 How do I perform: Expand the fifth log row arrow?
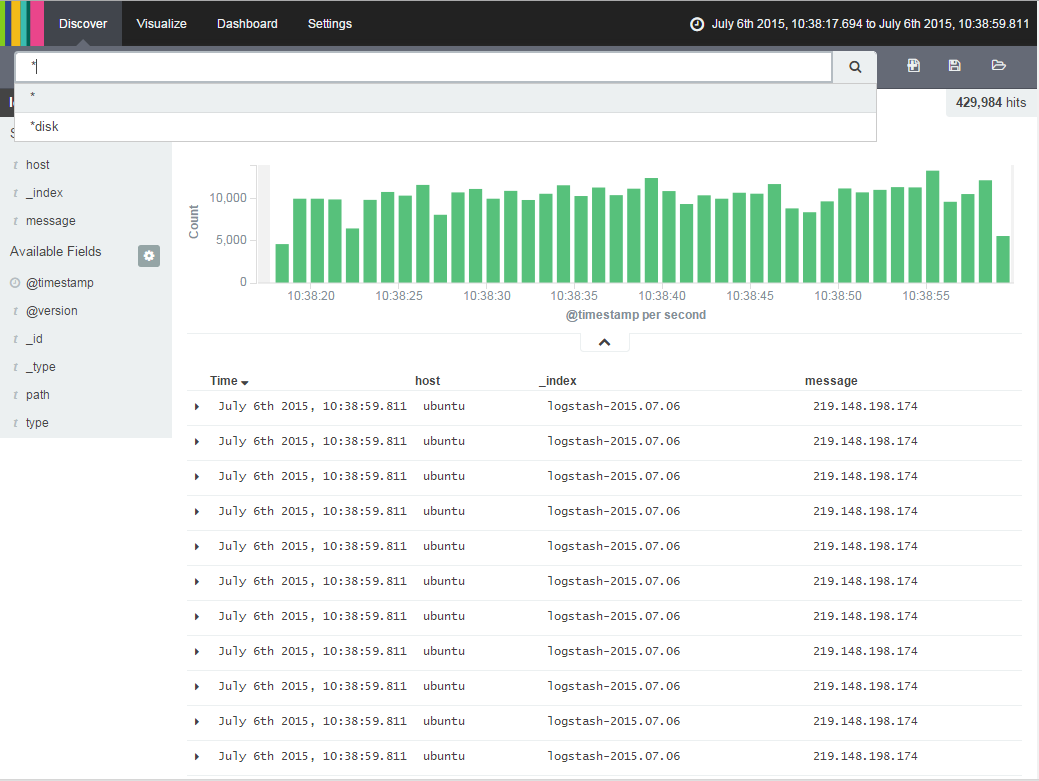pos(197,547)
